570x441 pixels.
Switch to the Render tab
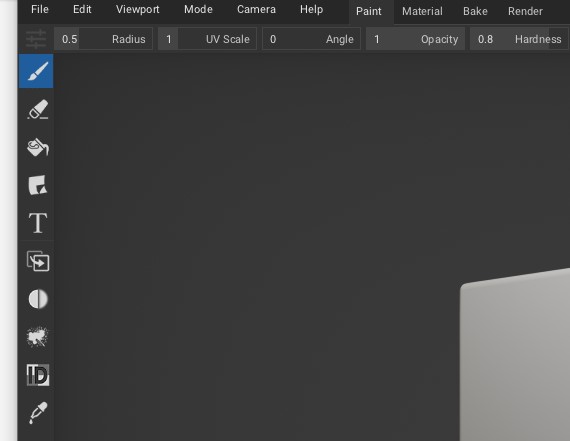click(525, 12)
